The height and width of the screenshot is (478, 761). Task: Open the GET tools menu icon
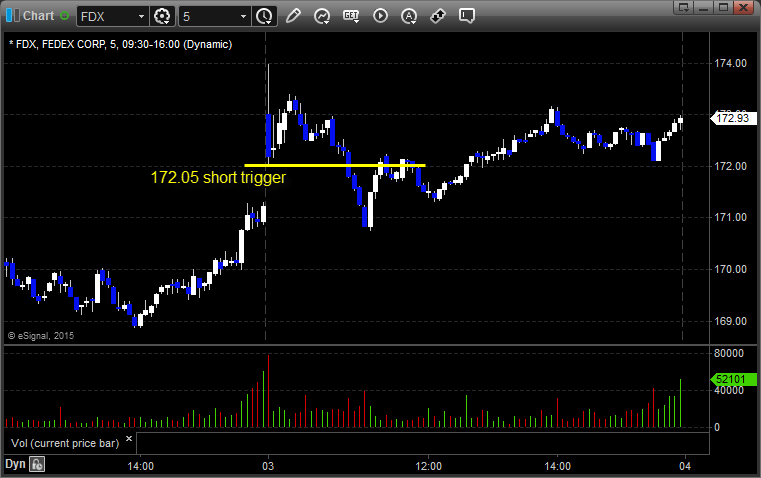(351, 16)
